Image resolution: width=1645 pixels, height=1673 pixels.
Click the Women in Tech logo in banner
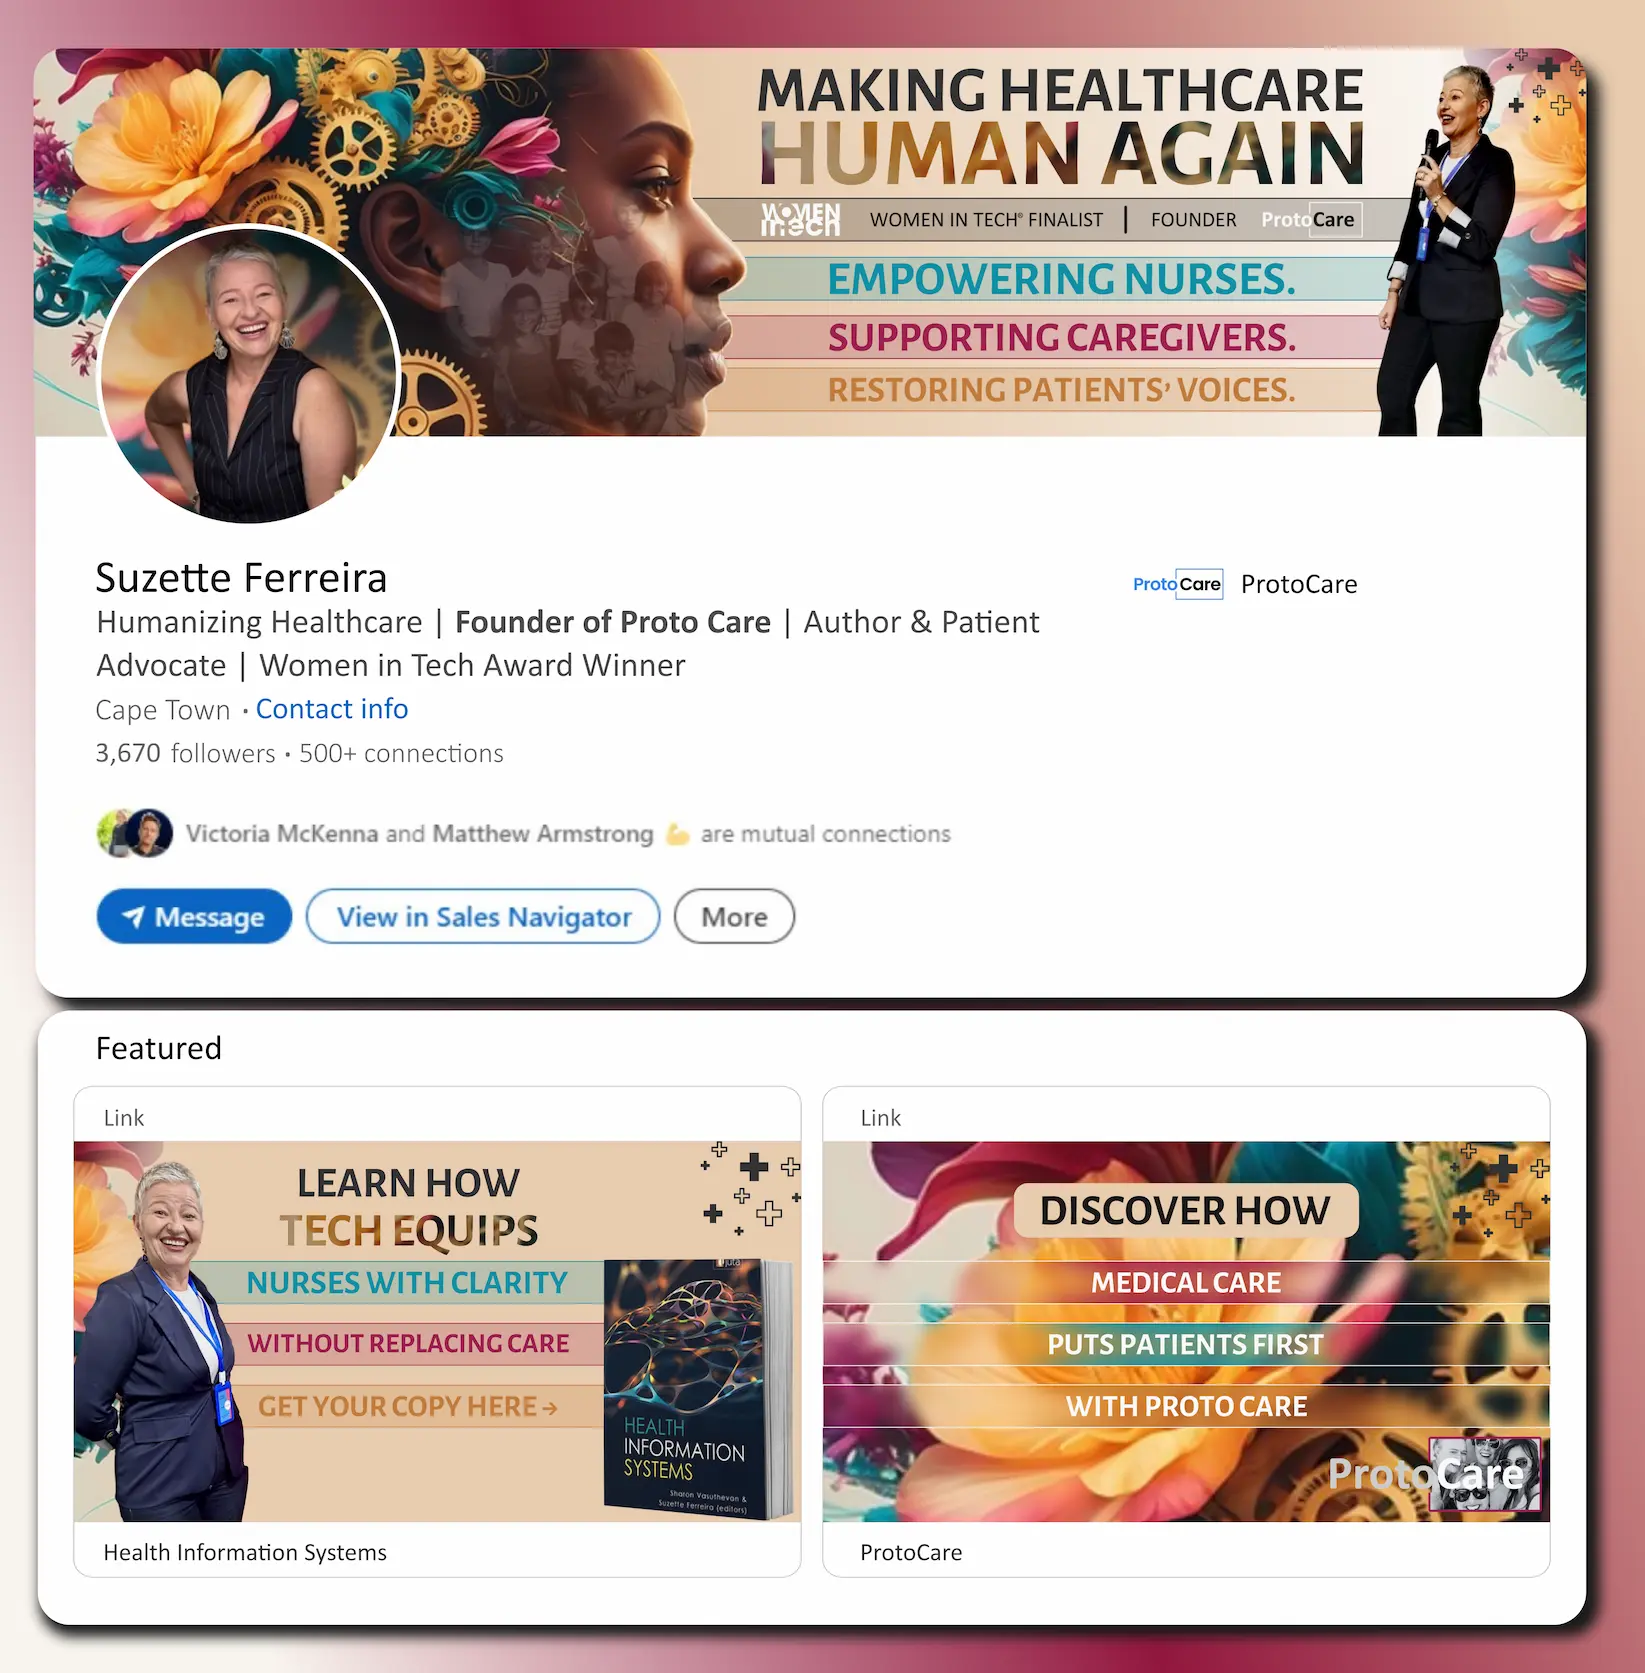click(x=800, y=219)
